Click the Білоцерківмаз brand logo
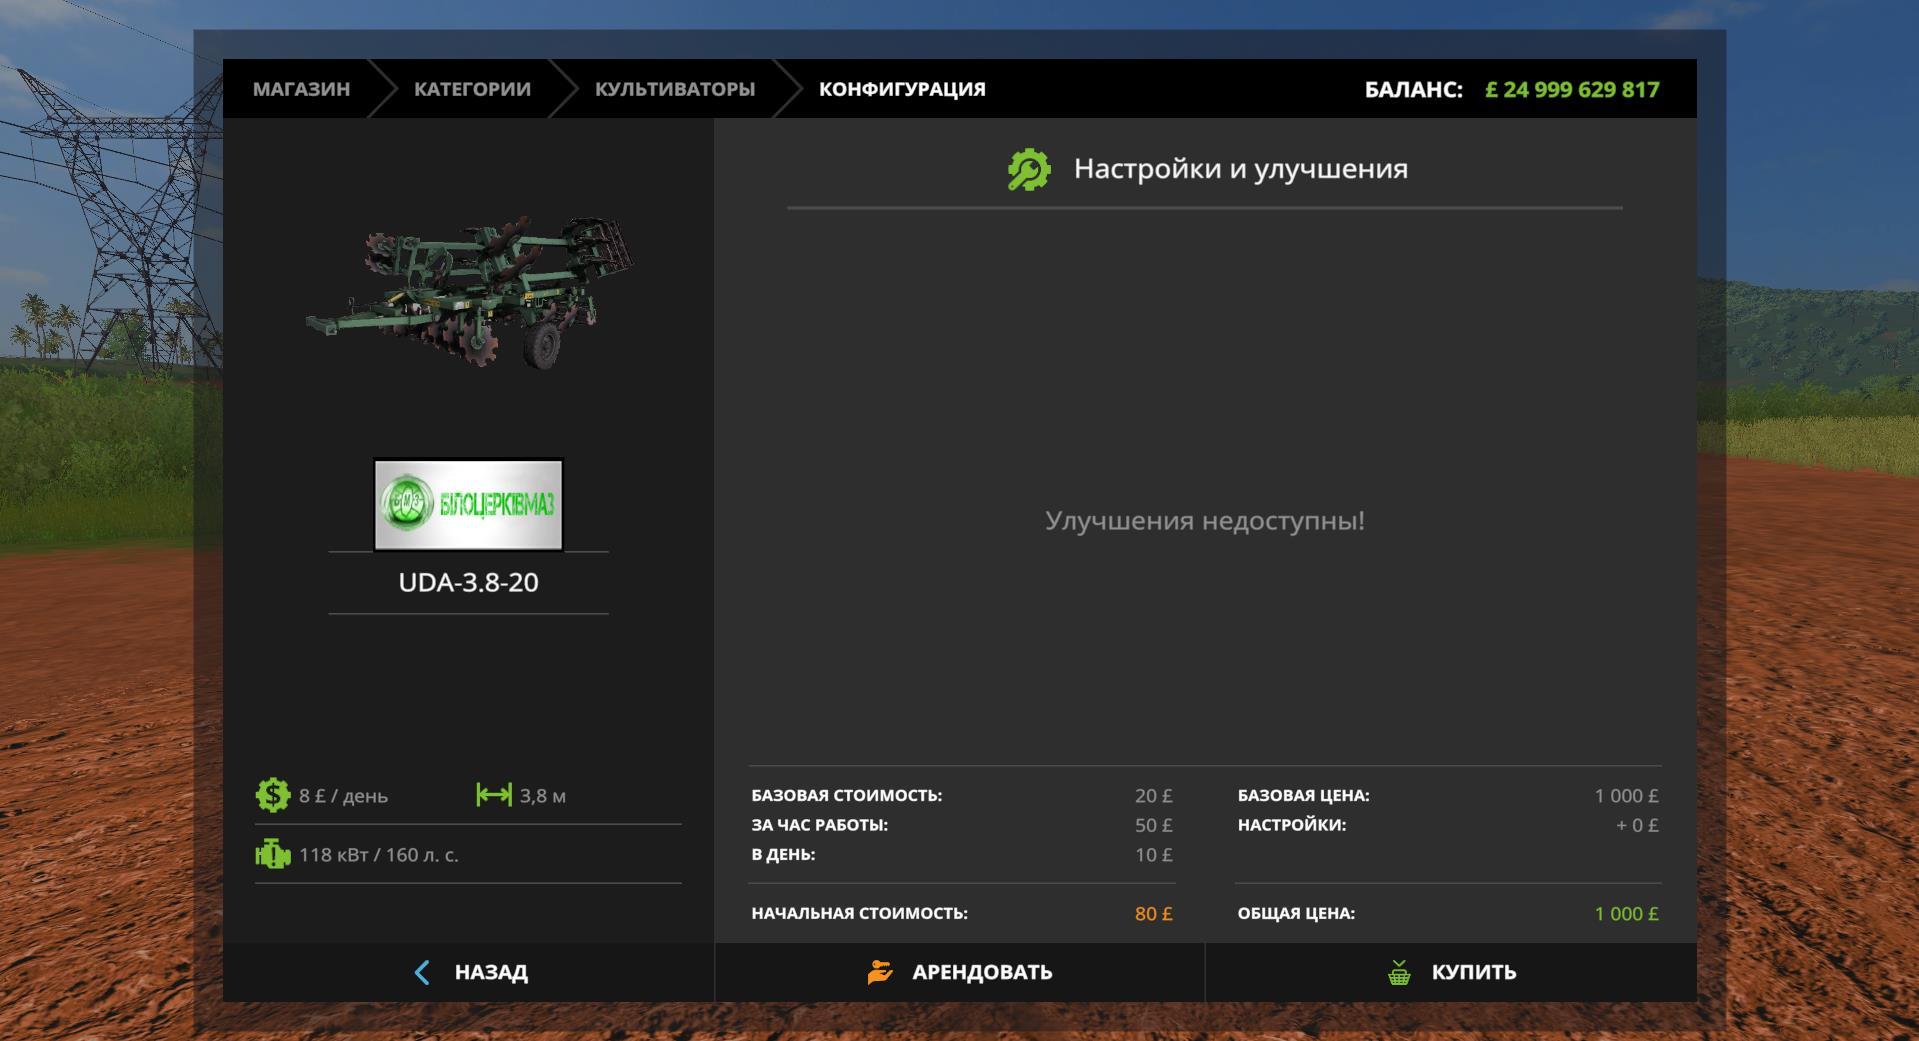The height and width of the screenshot is (1041, 1919). [468, 505]
